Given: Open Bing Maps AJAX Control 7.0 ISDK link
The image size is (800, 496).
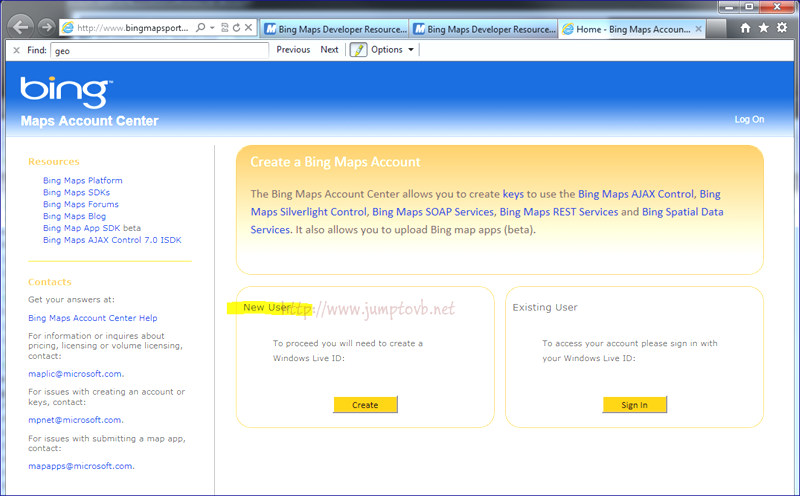Looking at the screenshot, I should point(112,240).
